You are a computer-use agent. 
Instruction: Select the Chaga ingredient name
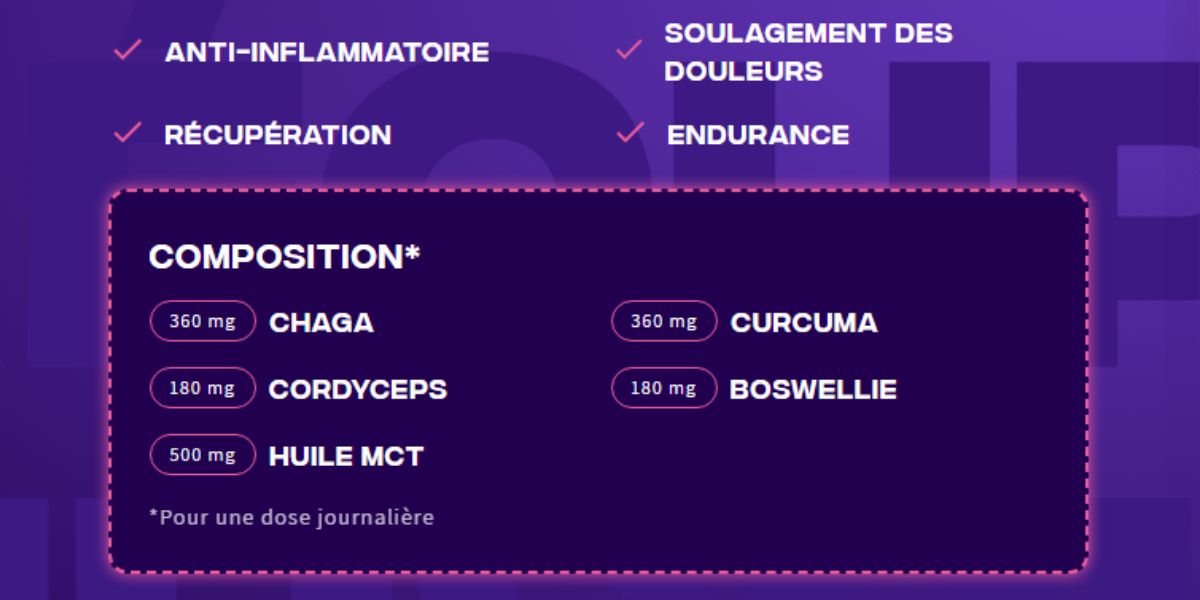321,323
